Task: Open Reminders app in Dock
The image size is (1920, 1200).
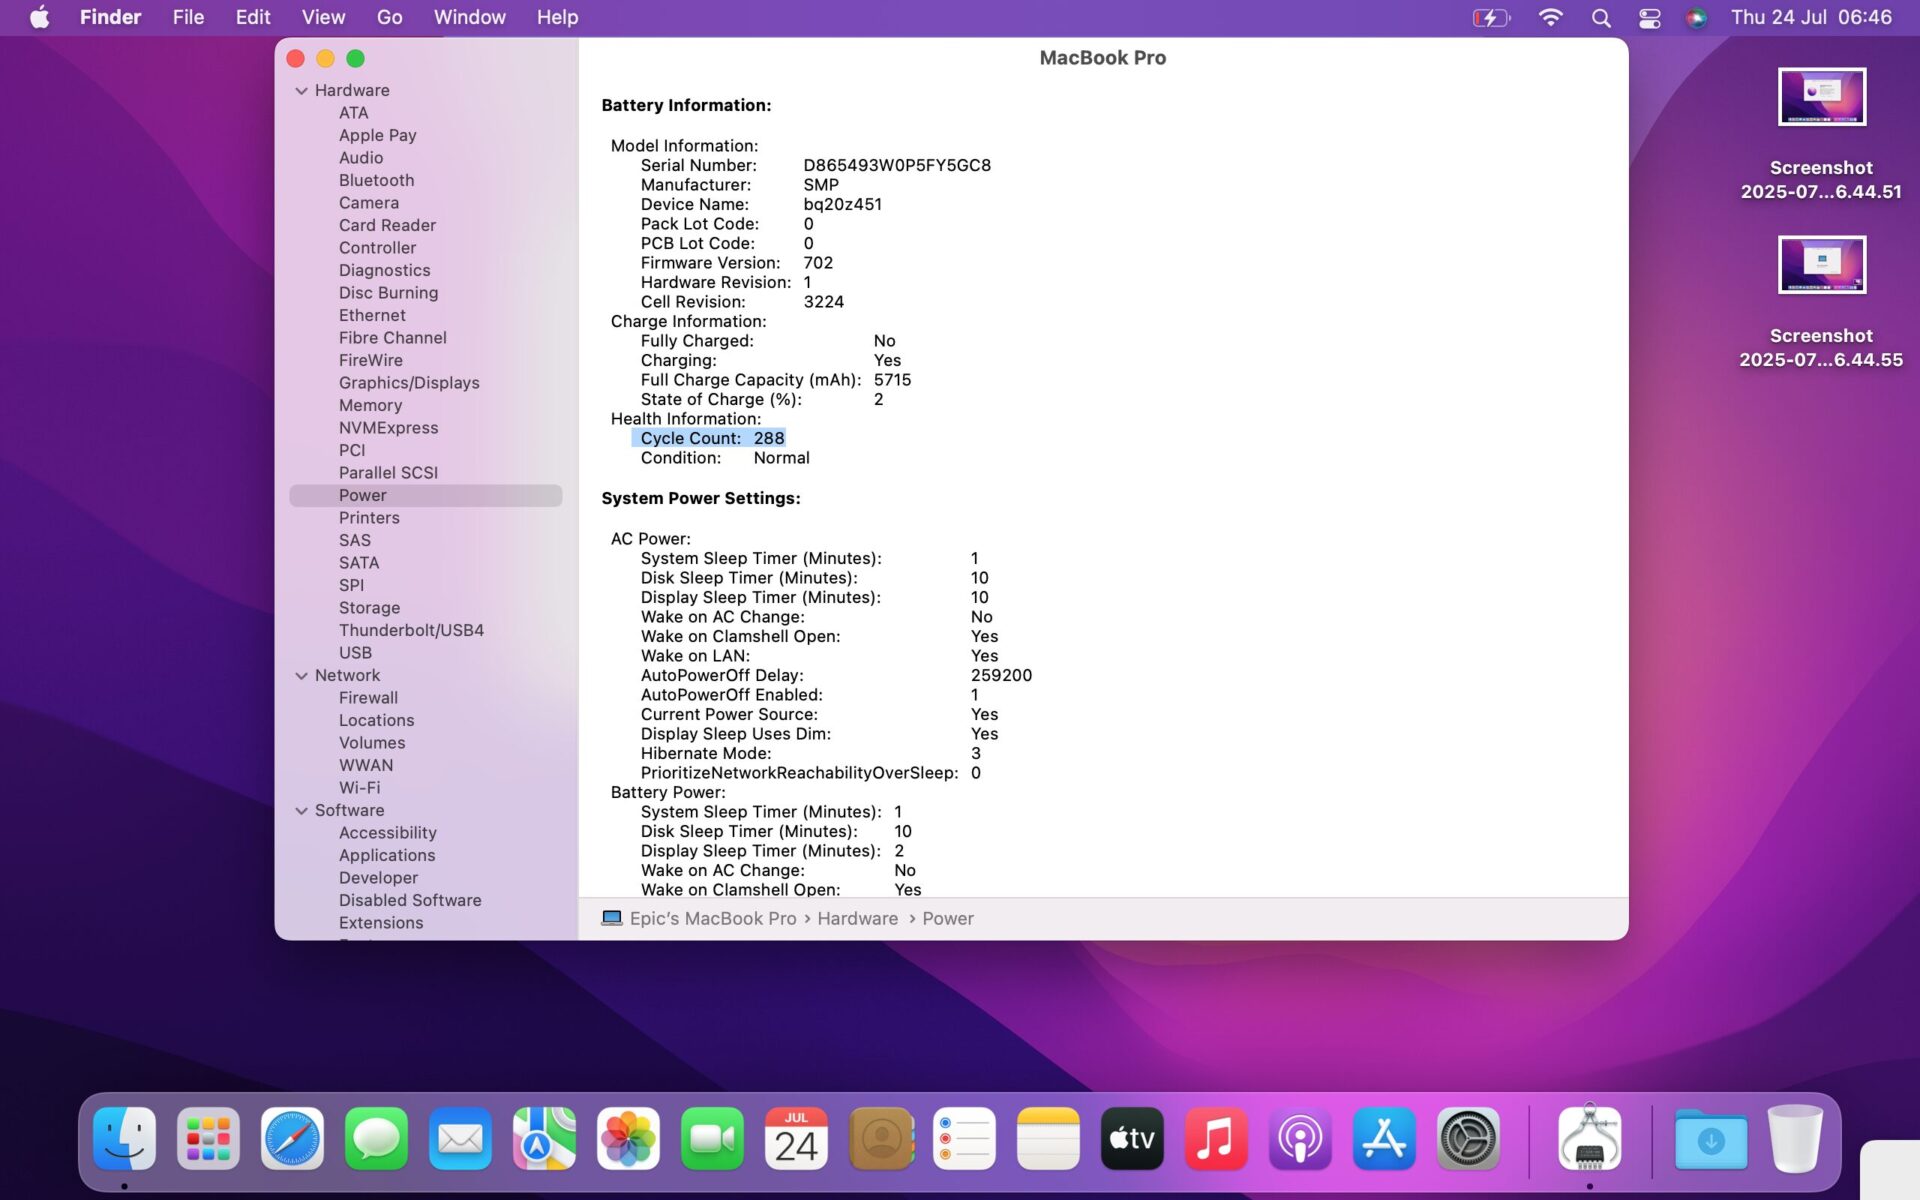Action: pyautogui.click(x=964, y=1138)
